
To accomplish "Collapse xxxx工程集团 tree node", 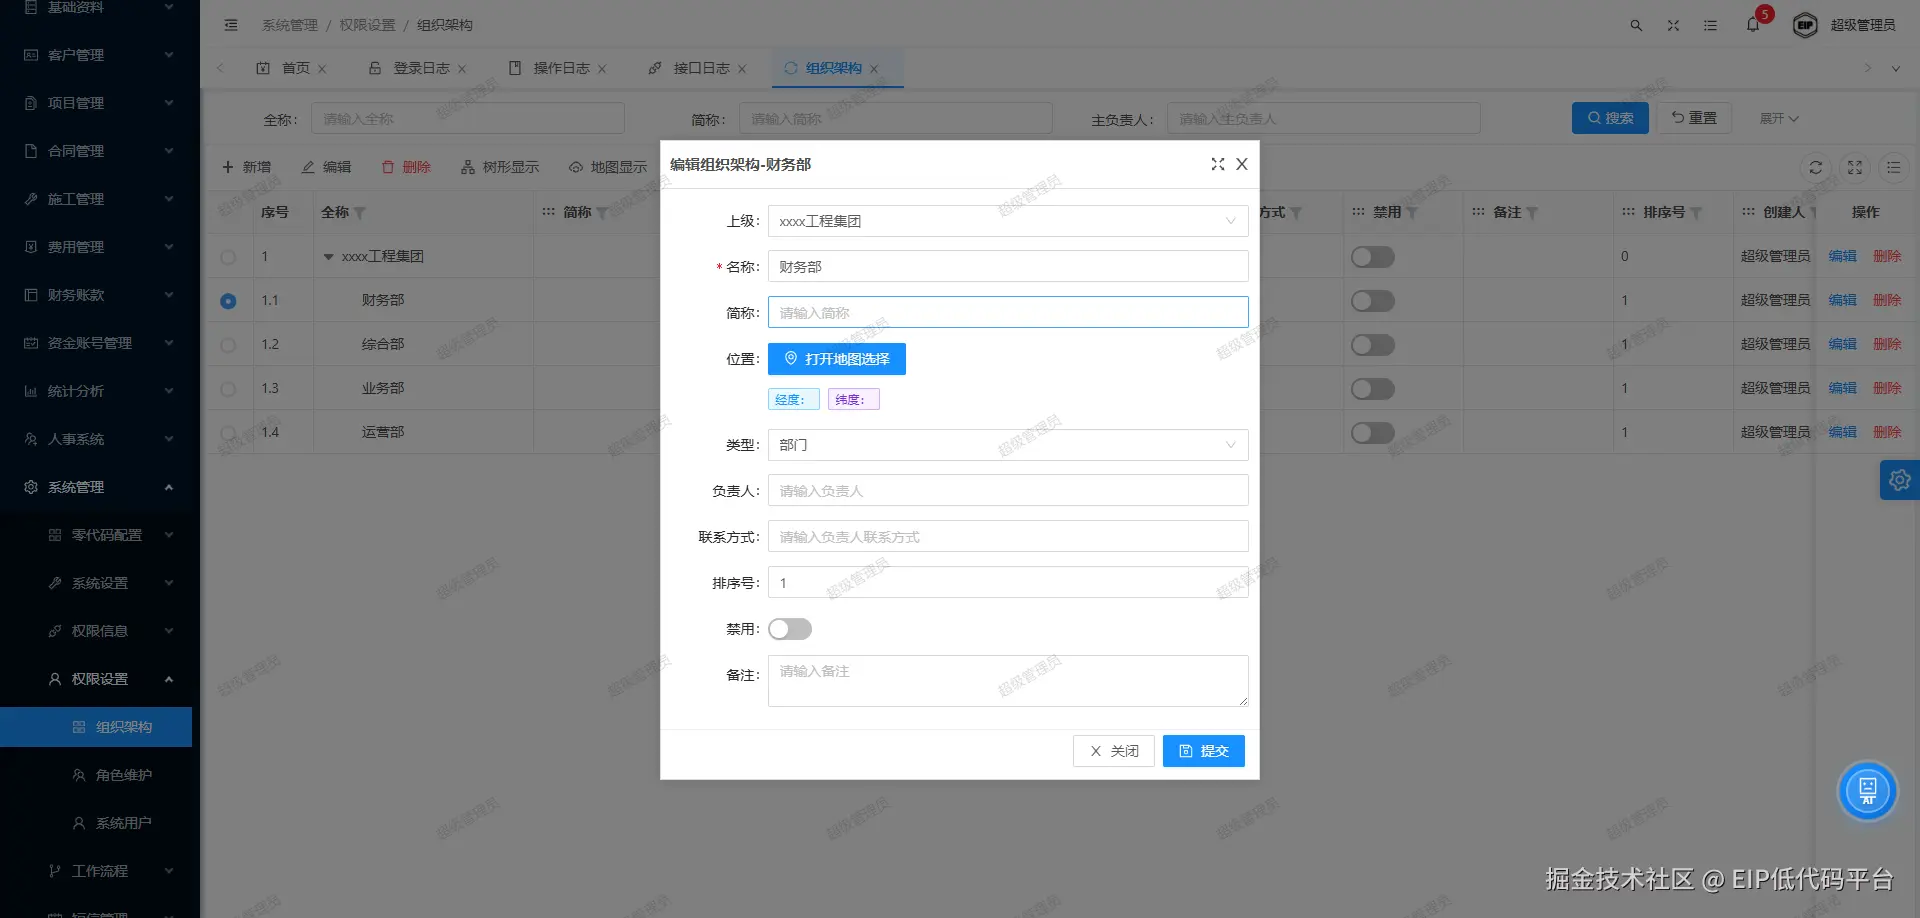I will click(328, 257).
